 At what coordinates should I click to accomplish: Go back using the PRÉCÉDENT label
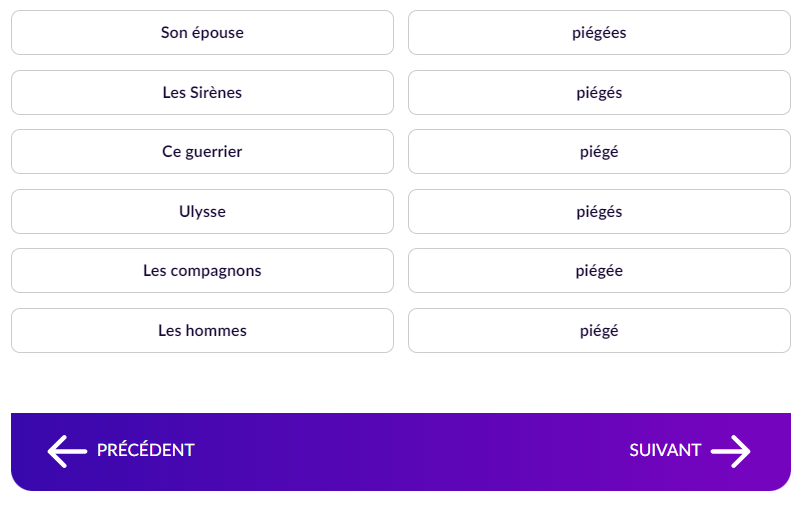145,451
